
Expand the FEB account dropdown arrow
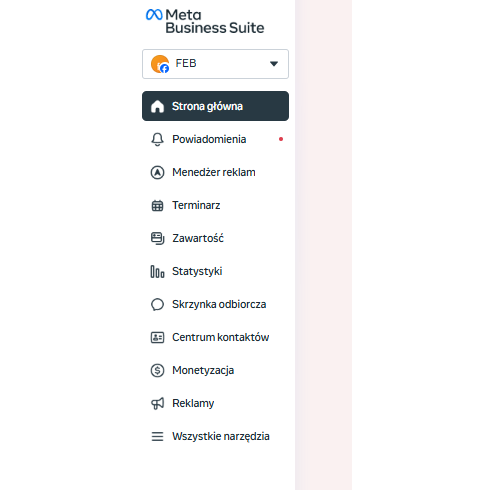[x=274, y=64]
